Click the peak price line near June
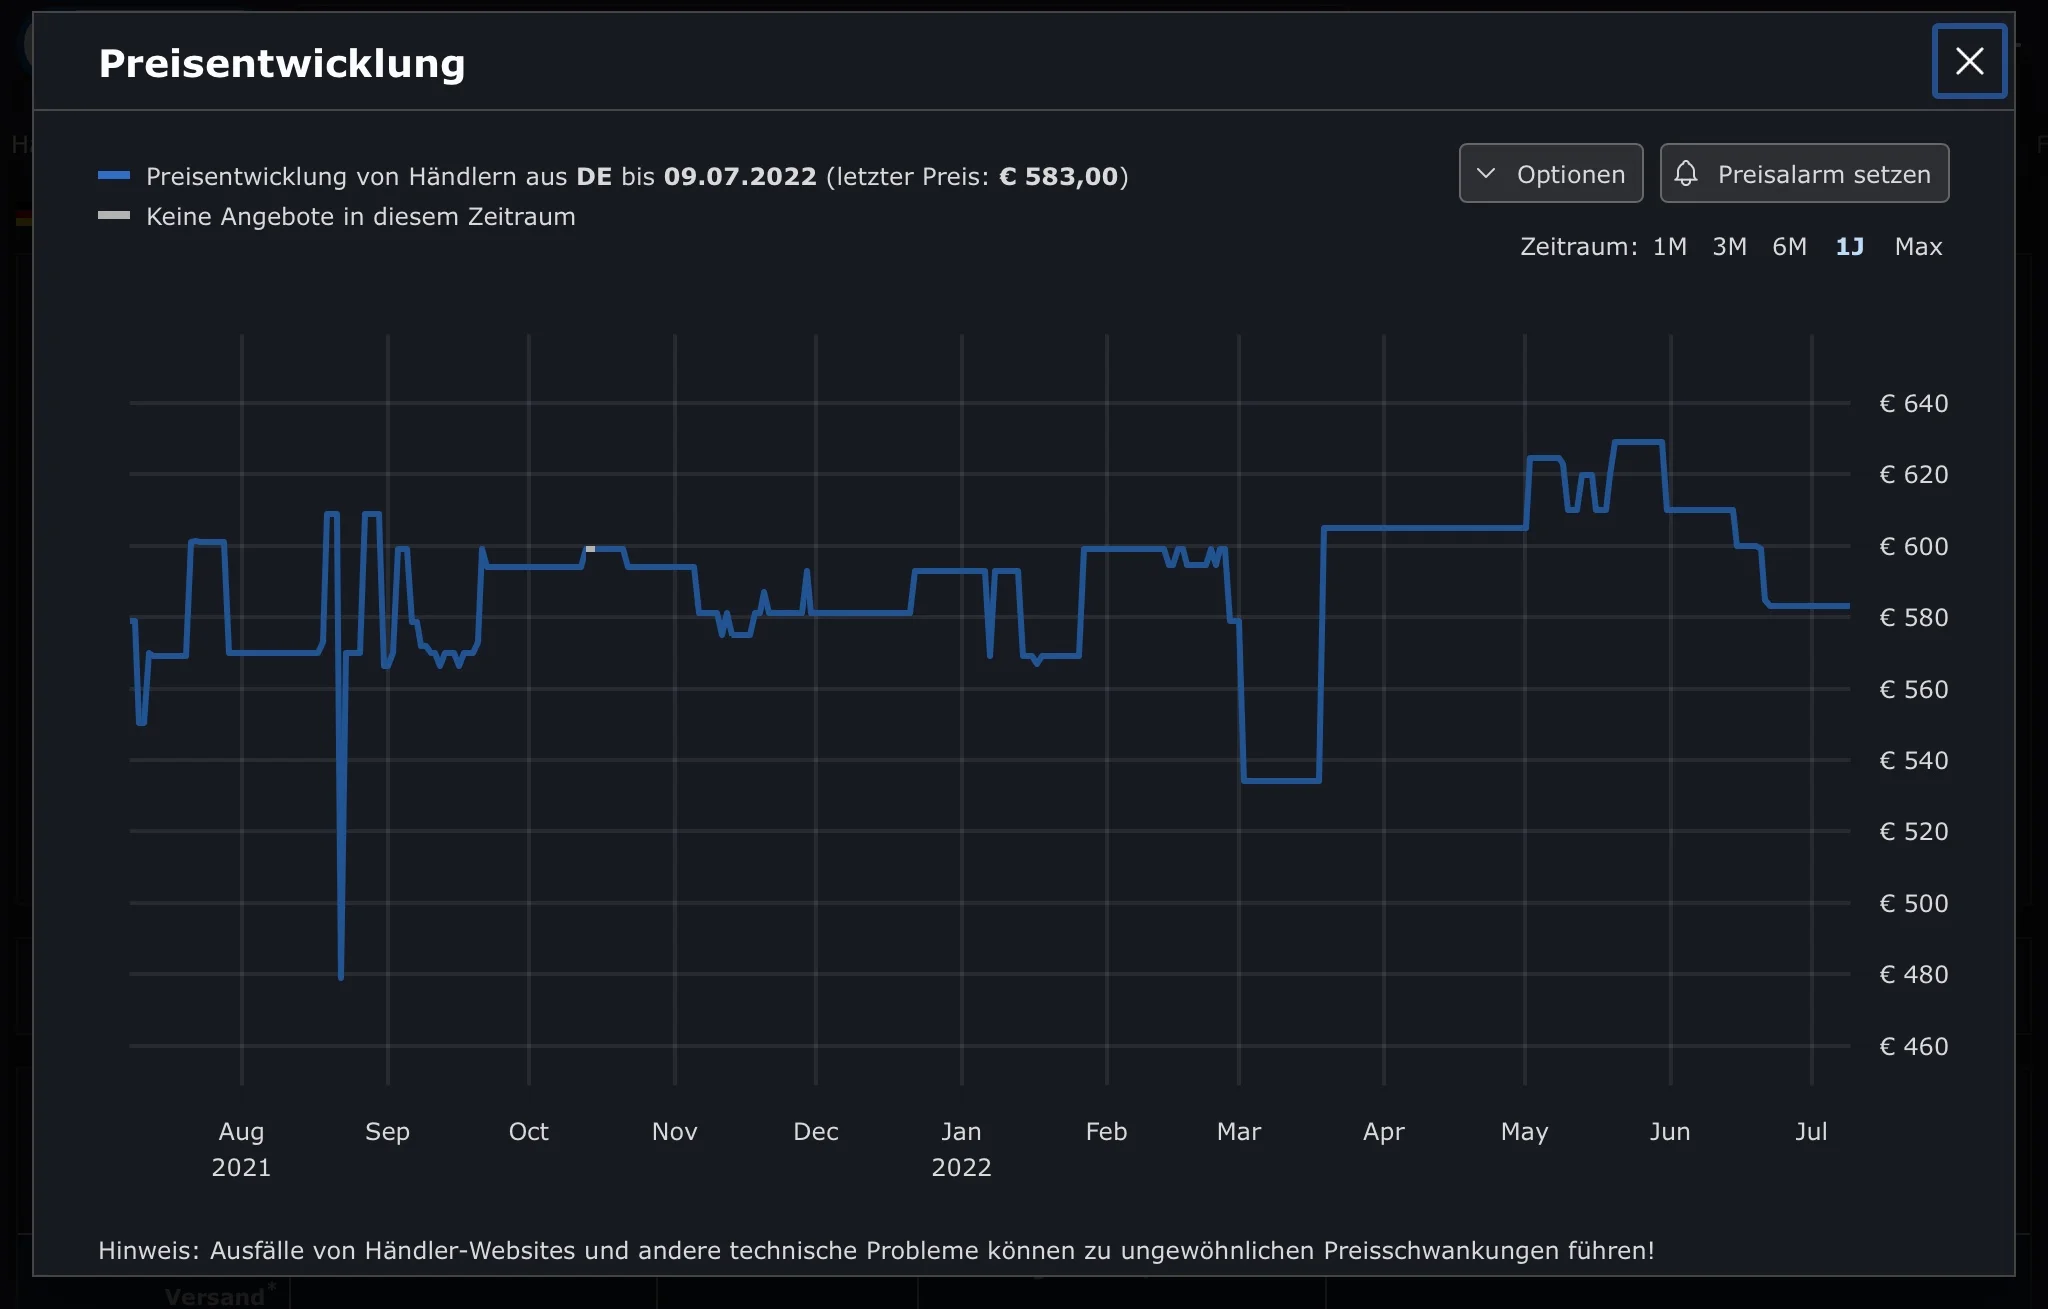This screenshot has height=1309, width=2048. click(x=1638, y=441)
